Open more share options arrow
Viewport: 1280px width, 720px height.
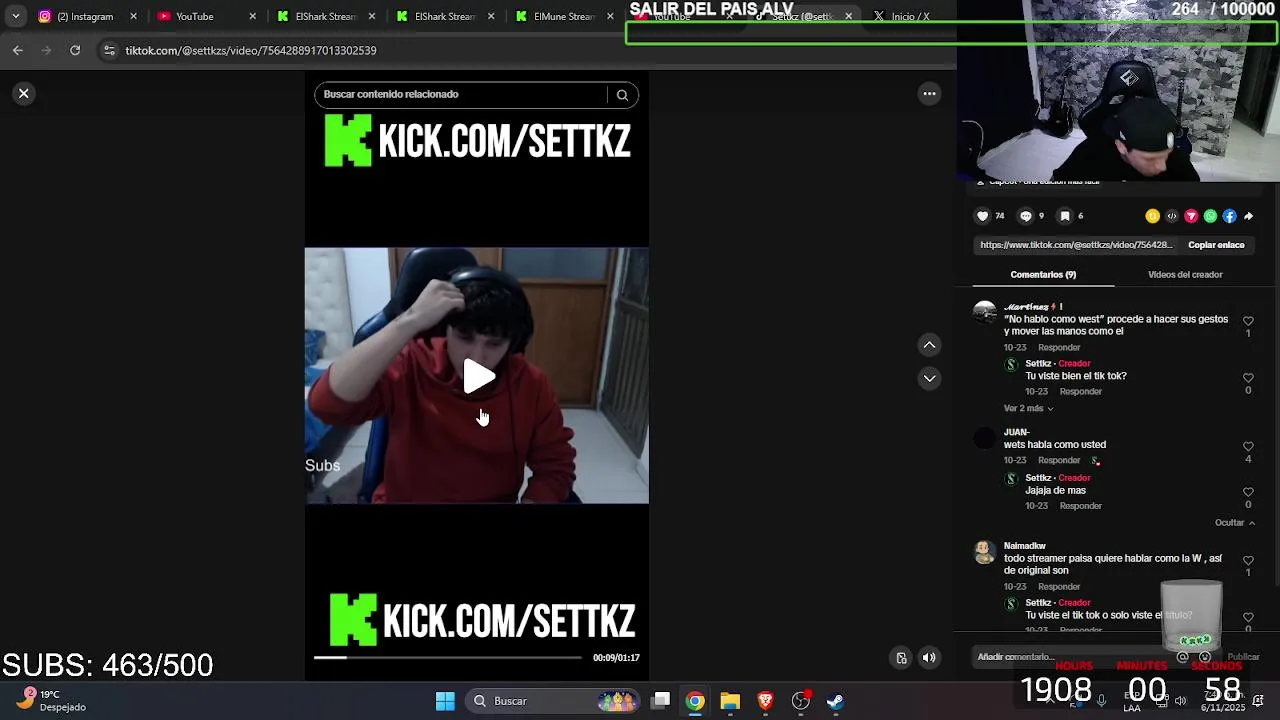[1248, 216]
